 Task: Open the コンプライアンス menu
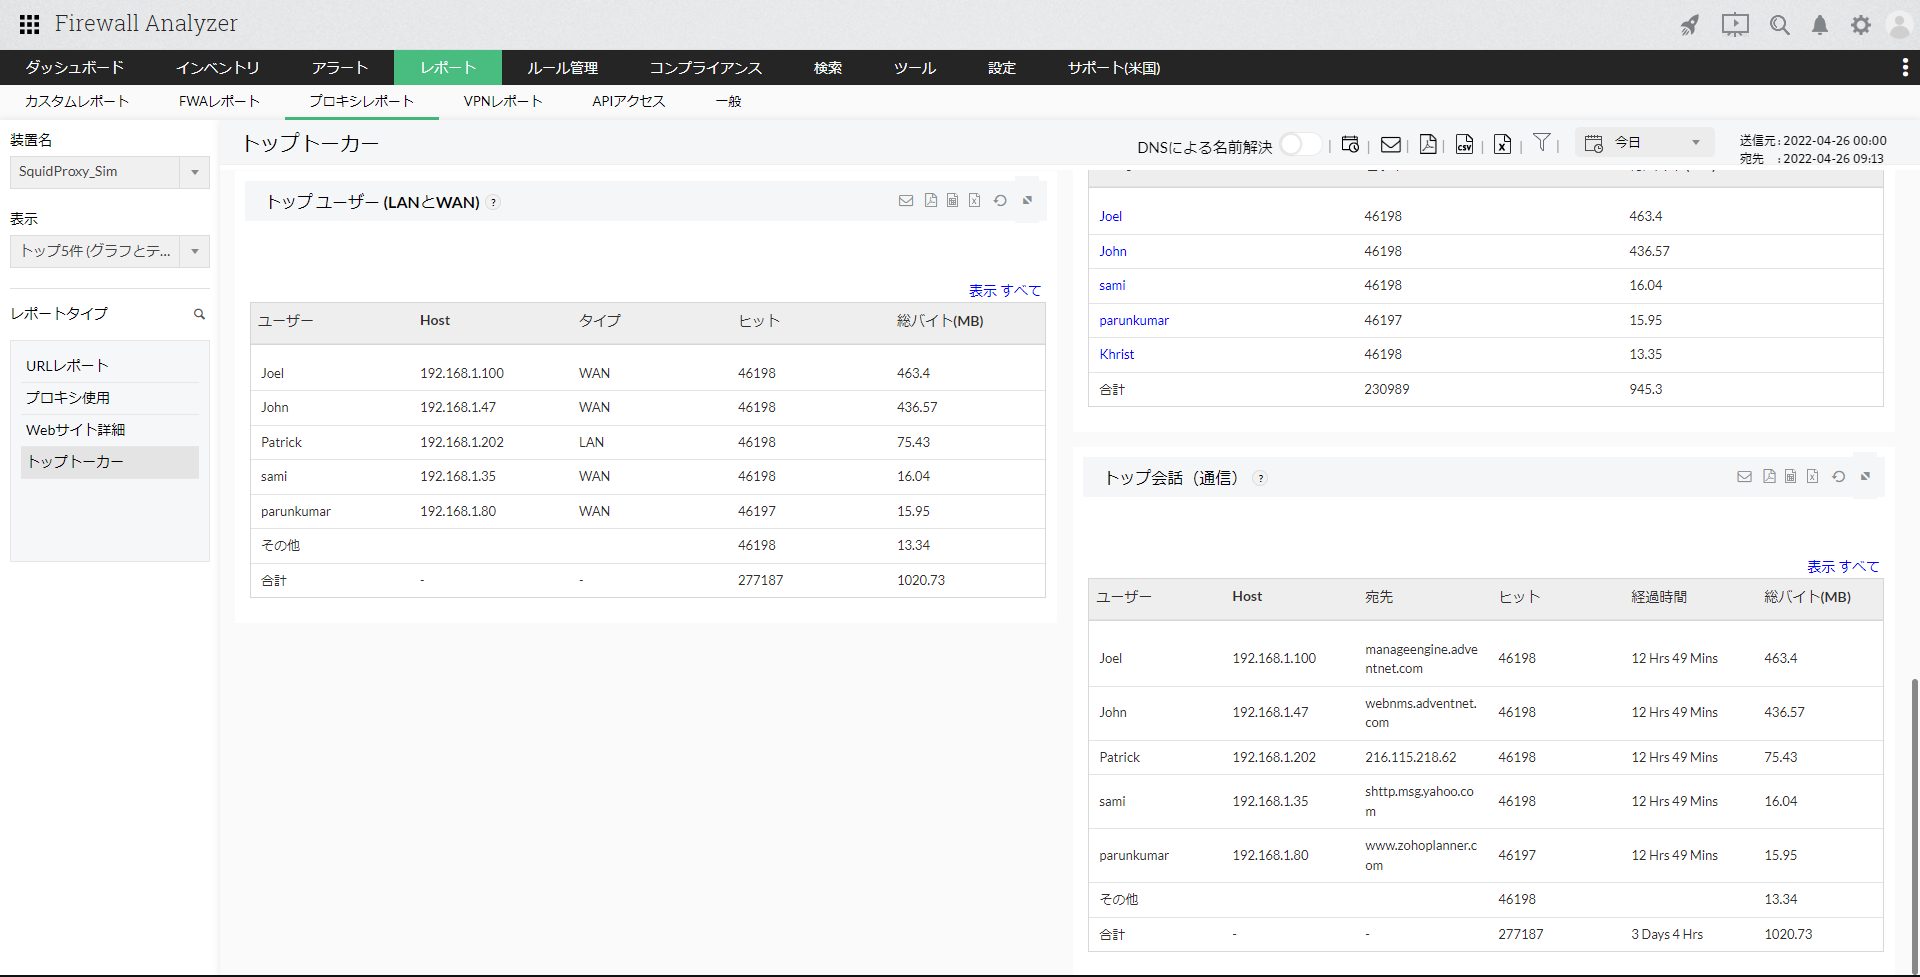tap(705, 68)
